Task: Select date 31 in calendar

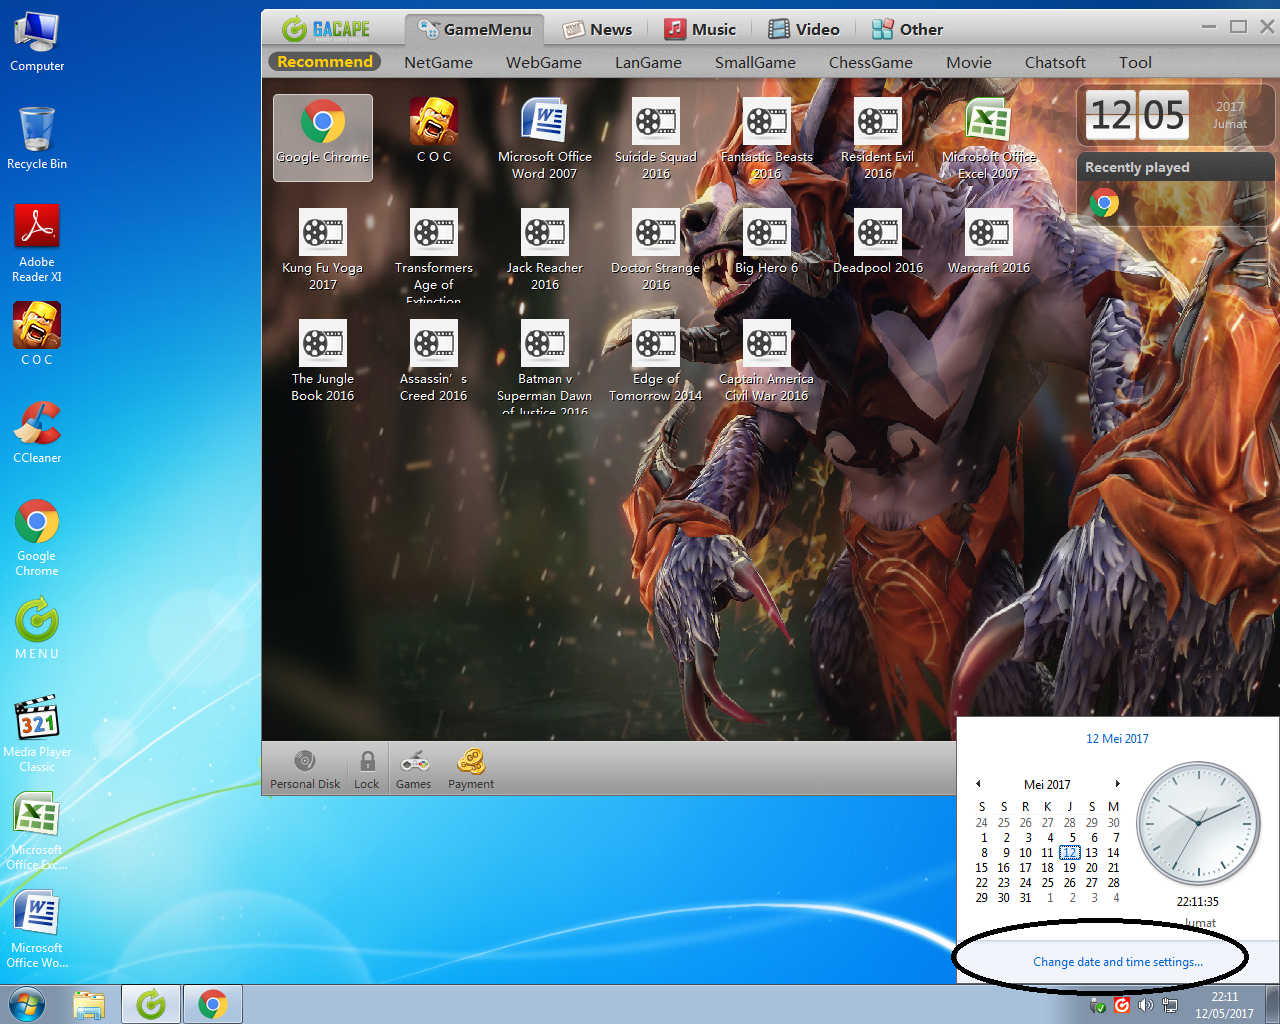Action: [x=1026, y=898]
